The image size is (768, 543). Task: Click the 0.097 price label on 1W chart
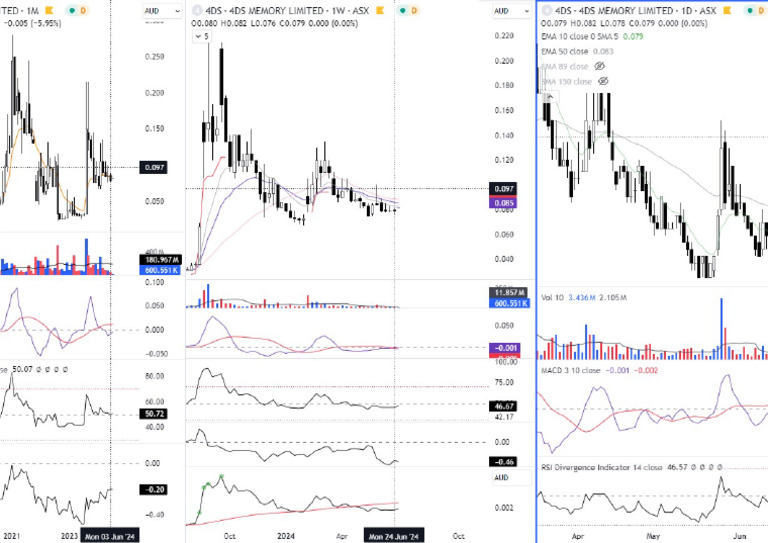pyautogui.click(x=504, y=189)
